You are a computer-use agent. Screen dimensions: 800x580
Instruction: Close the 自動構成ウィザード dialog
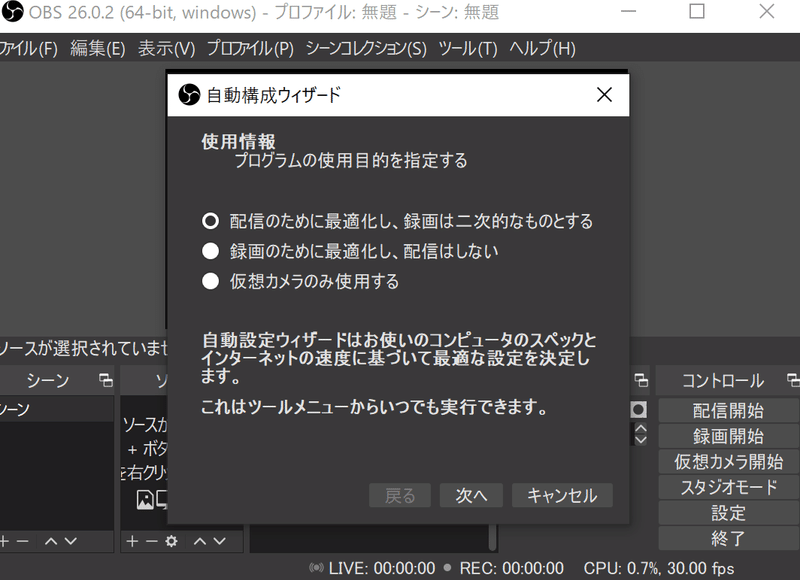(x=605, y=94)
